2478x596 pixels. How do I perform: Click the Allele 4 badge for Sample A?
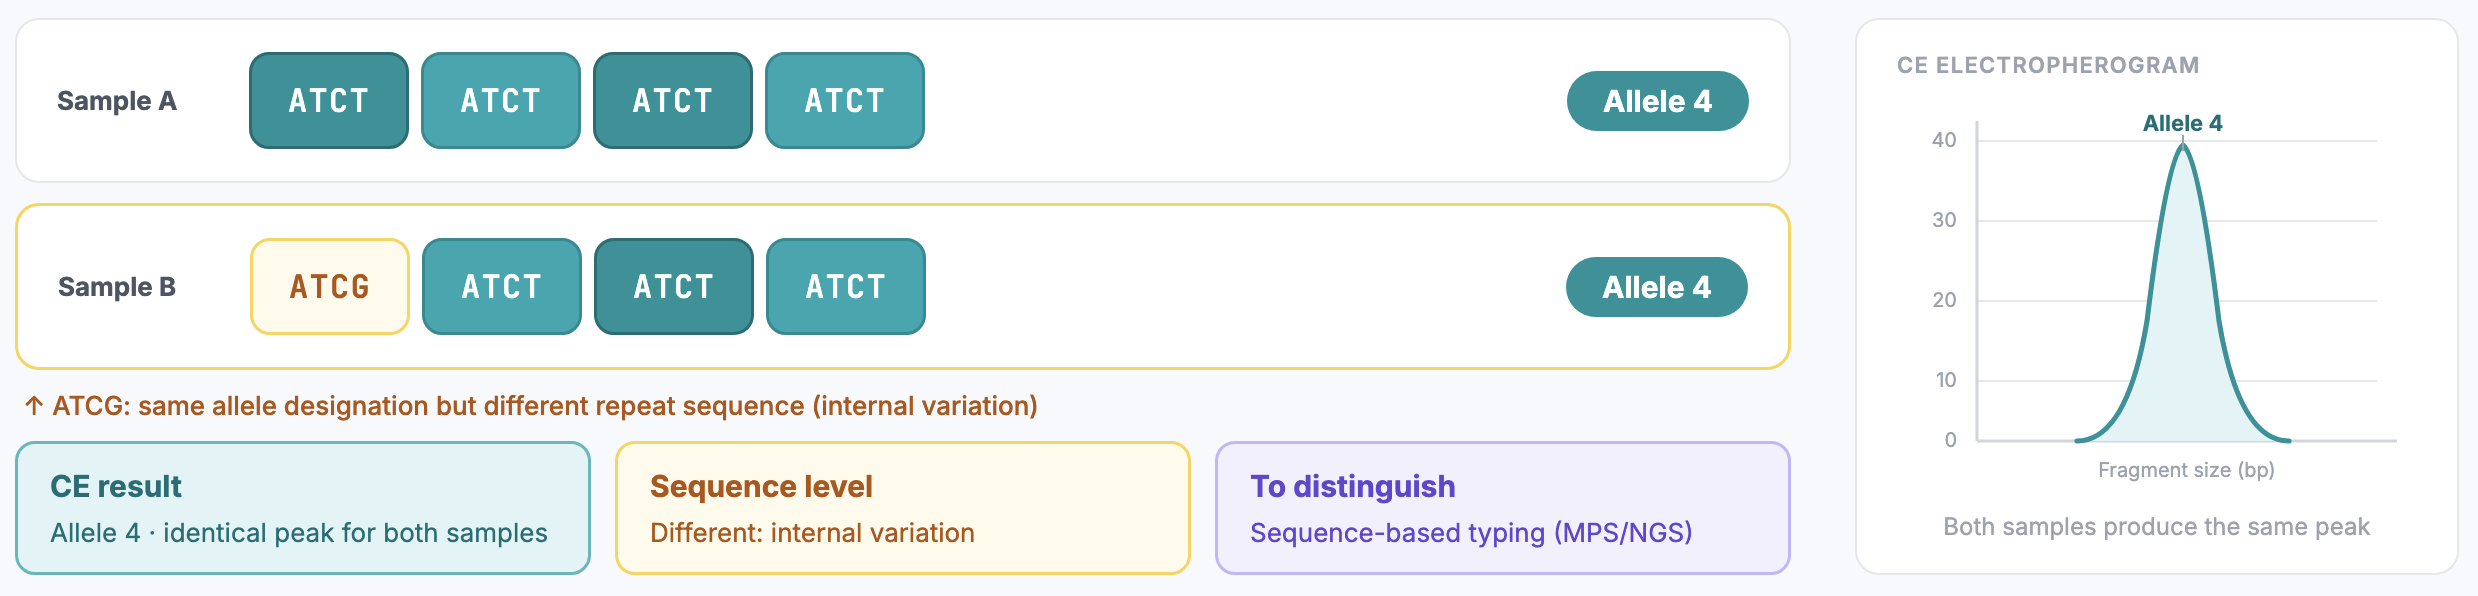pos(1658,101)
